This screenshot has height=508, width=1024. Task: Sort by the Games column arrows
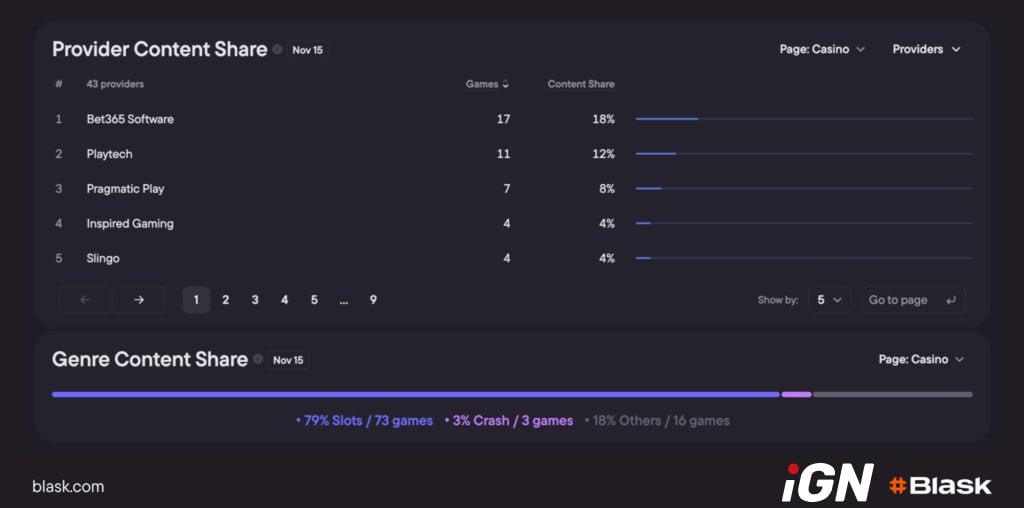click(x=505, y=84)
